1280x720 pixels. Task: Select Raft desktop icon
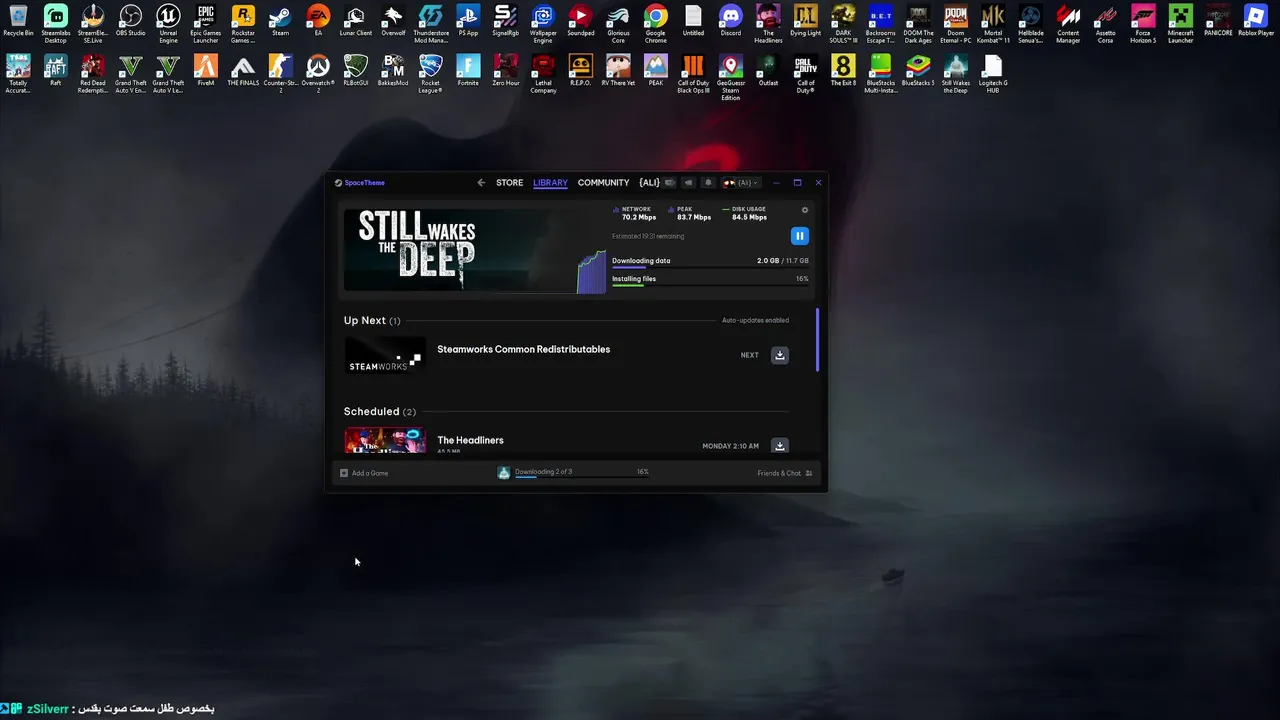tap(55, 70)
